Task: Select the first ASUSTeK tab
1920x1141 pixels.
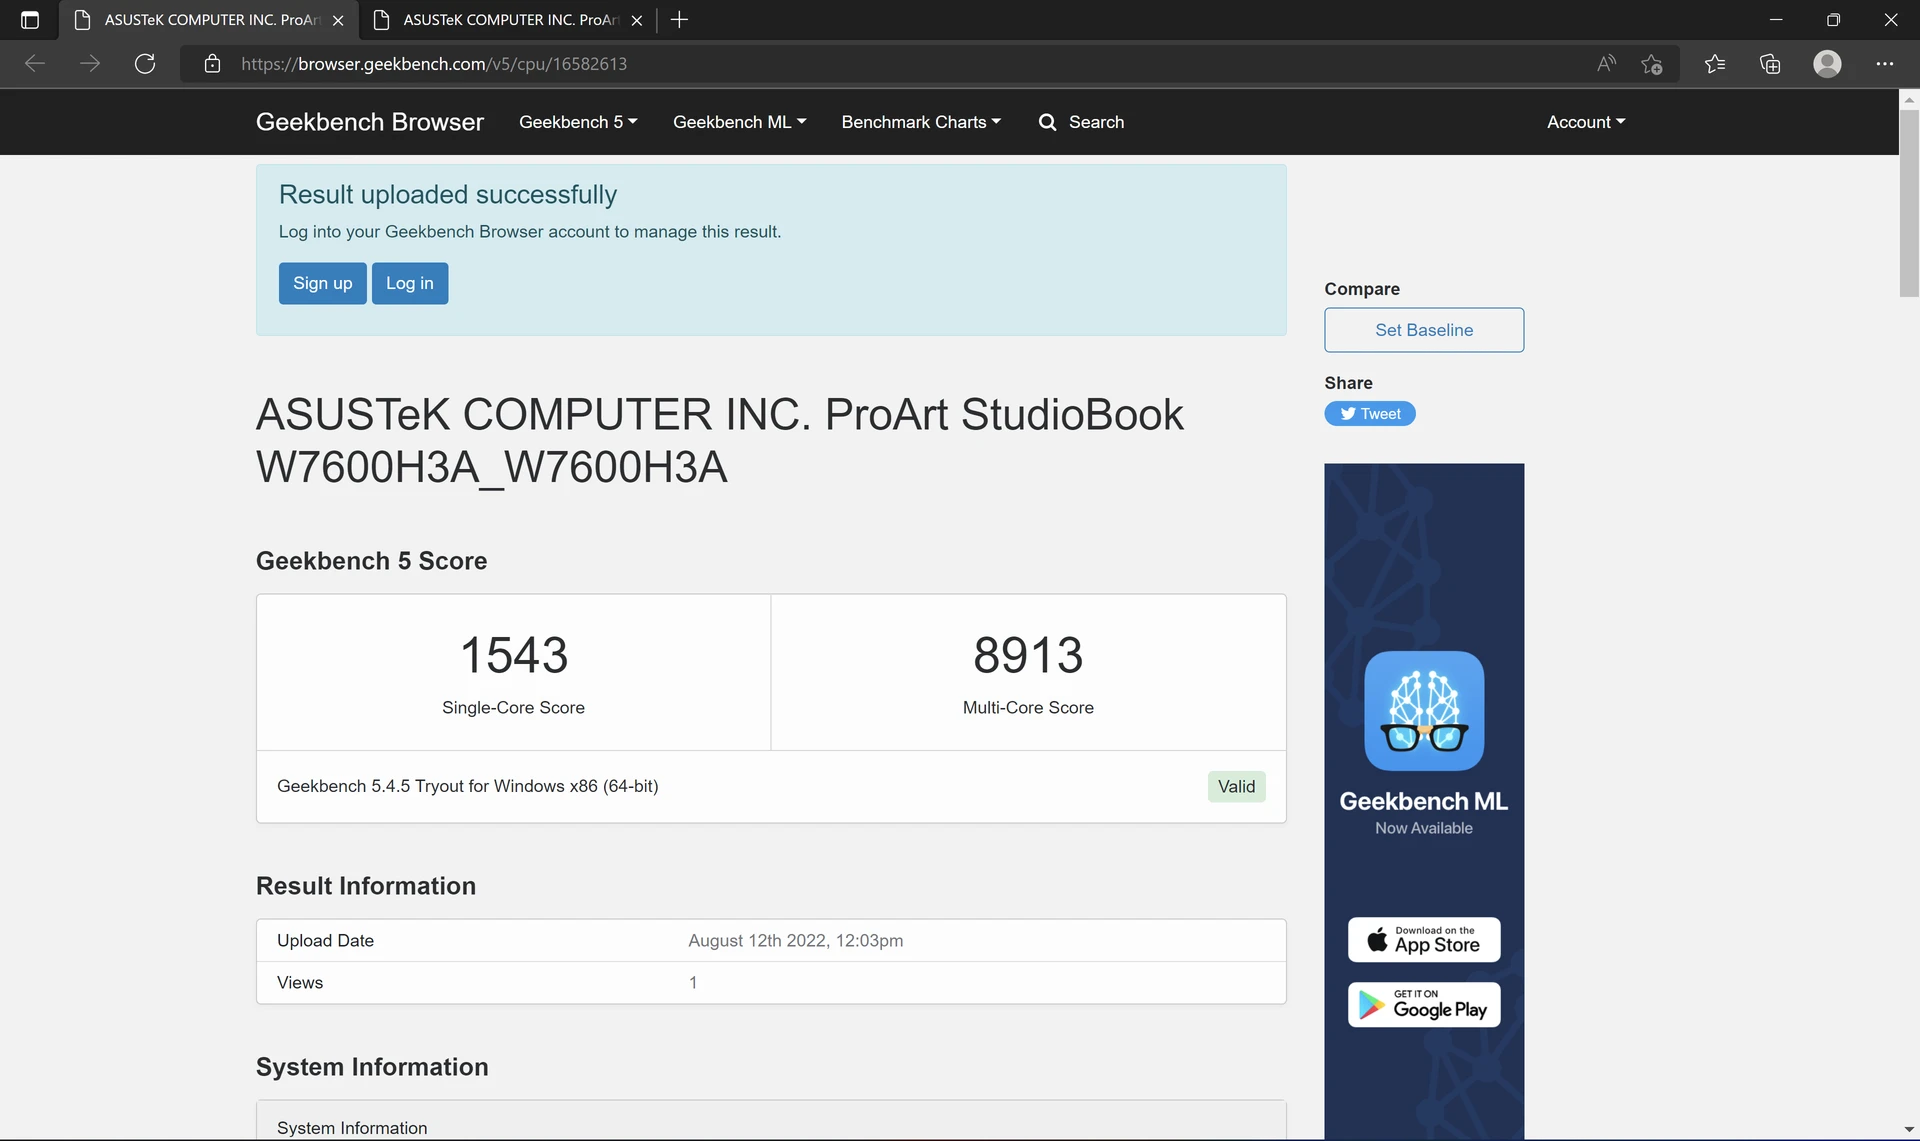Action: point(209,20)
